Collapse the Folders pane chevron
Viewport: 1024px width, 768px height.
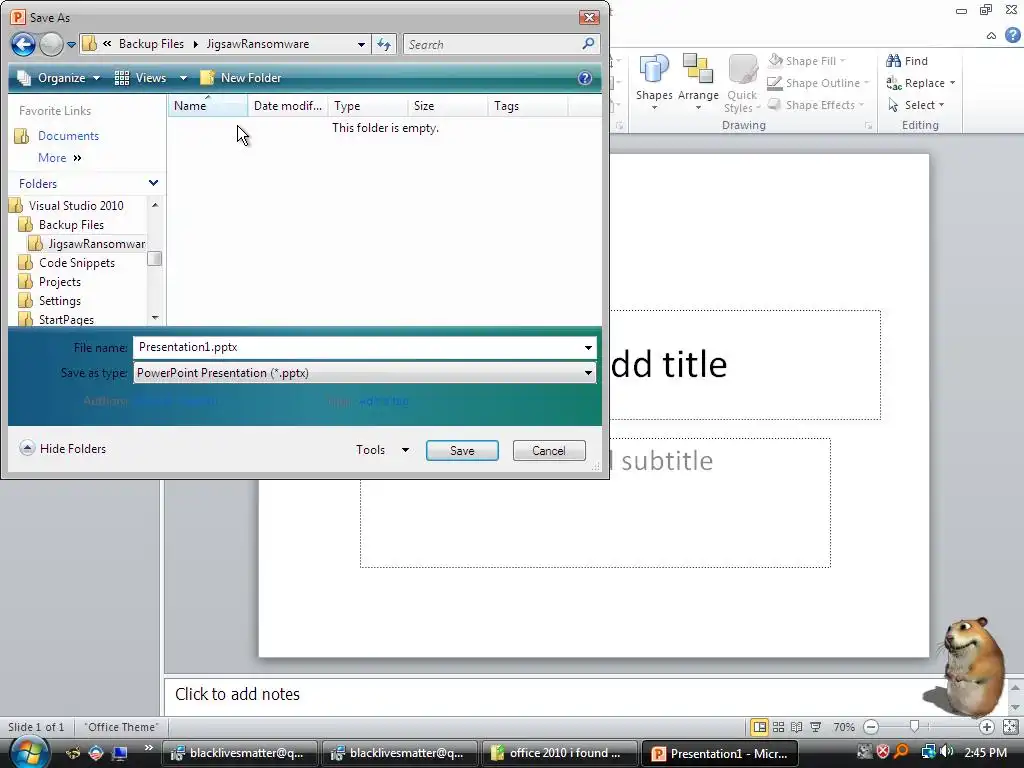[153, 184]
